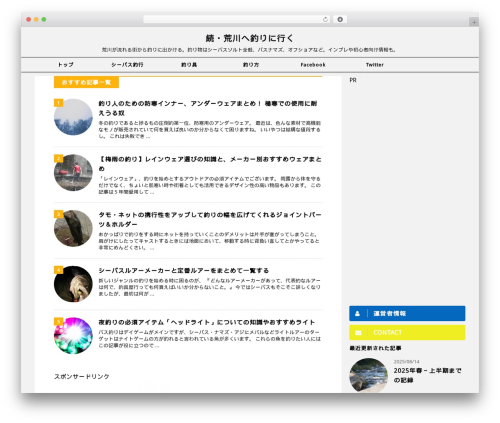This screenshot has width=500, height=423.
Task: Click the dark fish thumbnail of article 4
Action: click(73, 284)
